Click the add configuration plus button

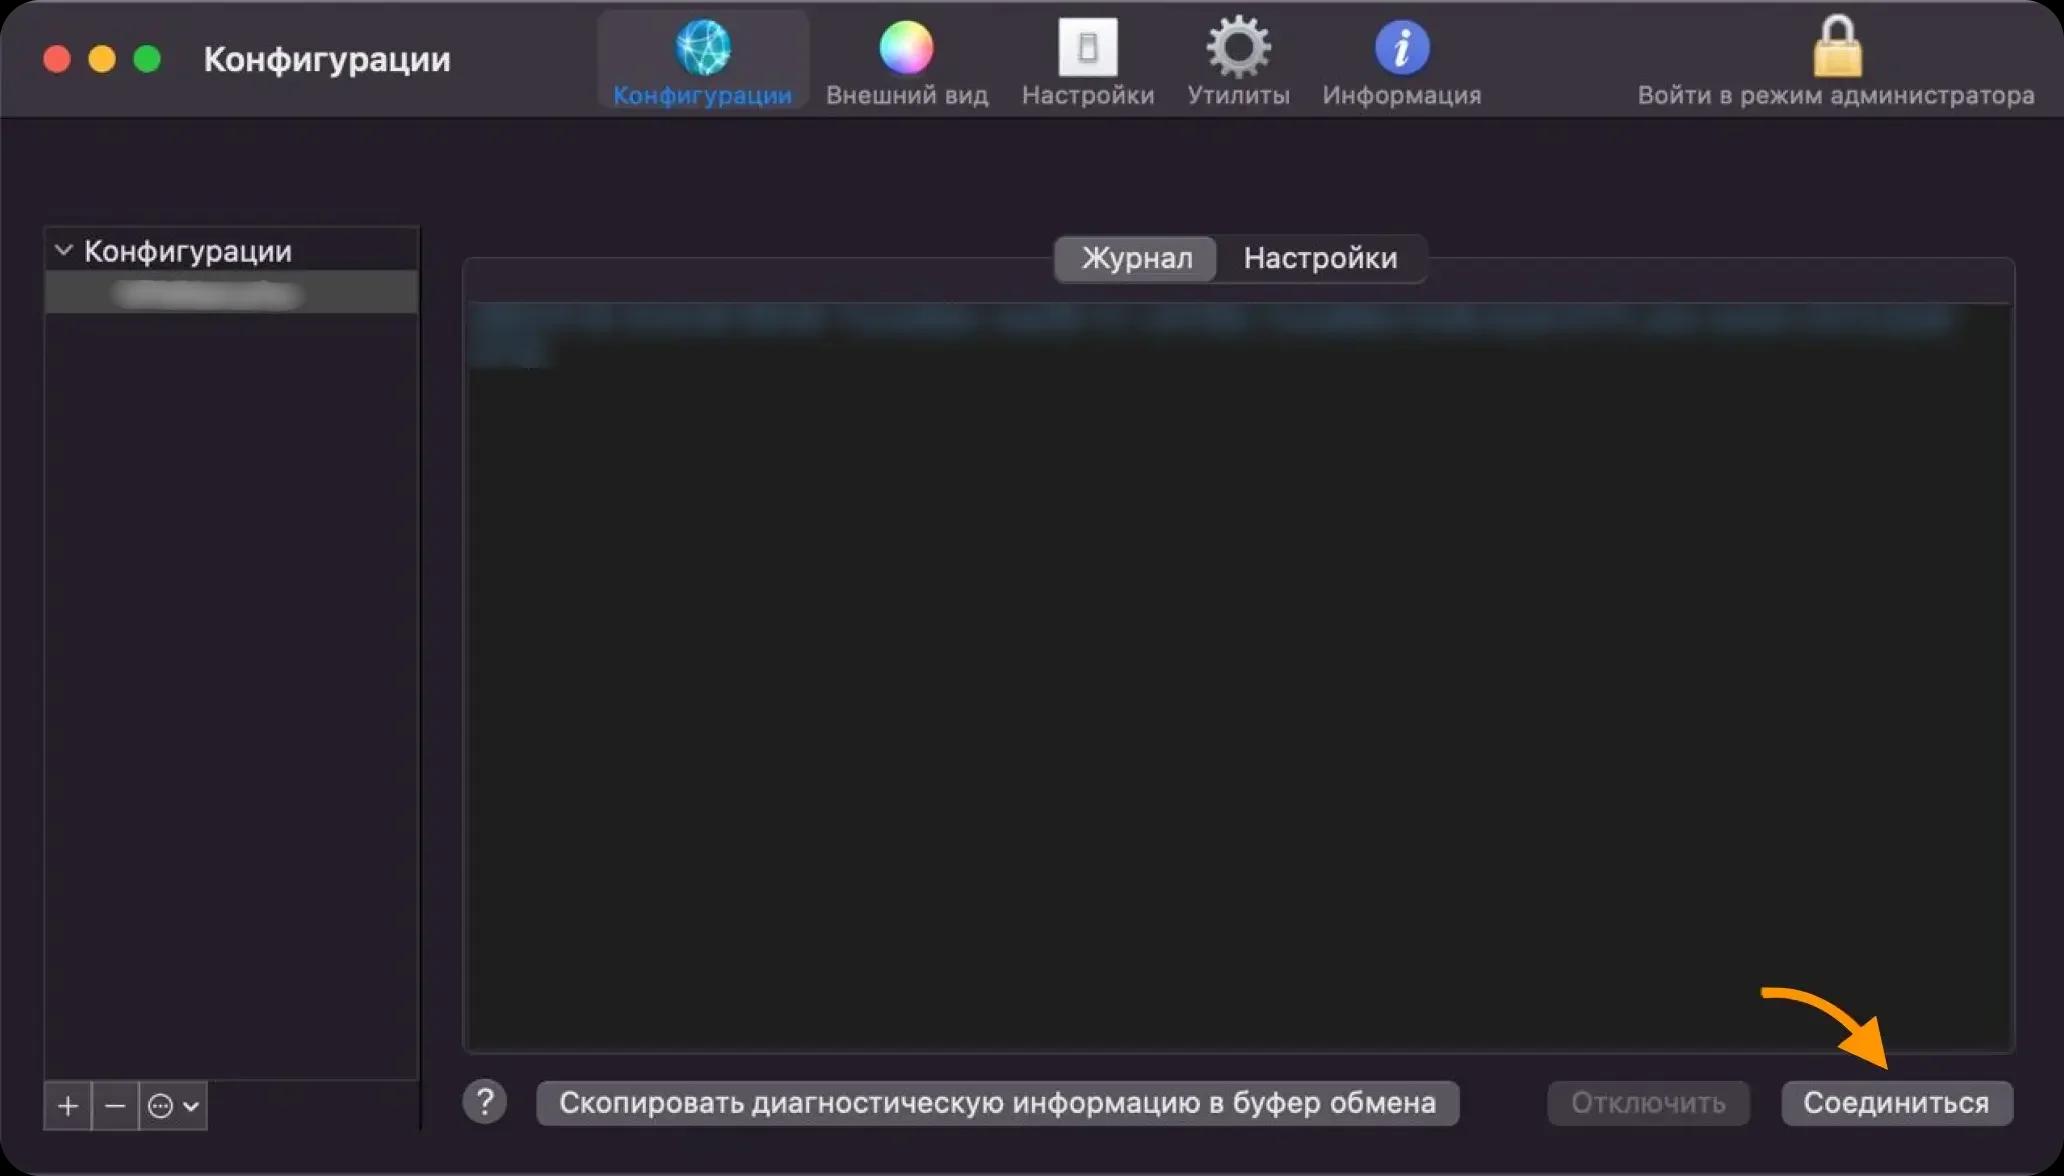pyautogui.click(x=67, y=1105)
